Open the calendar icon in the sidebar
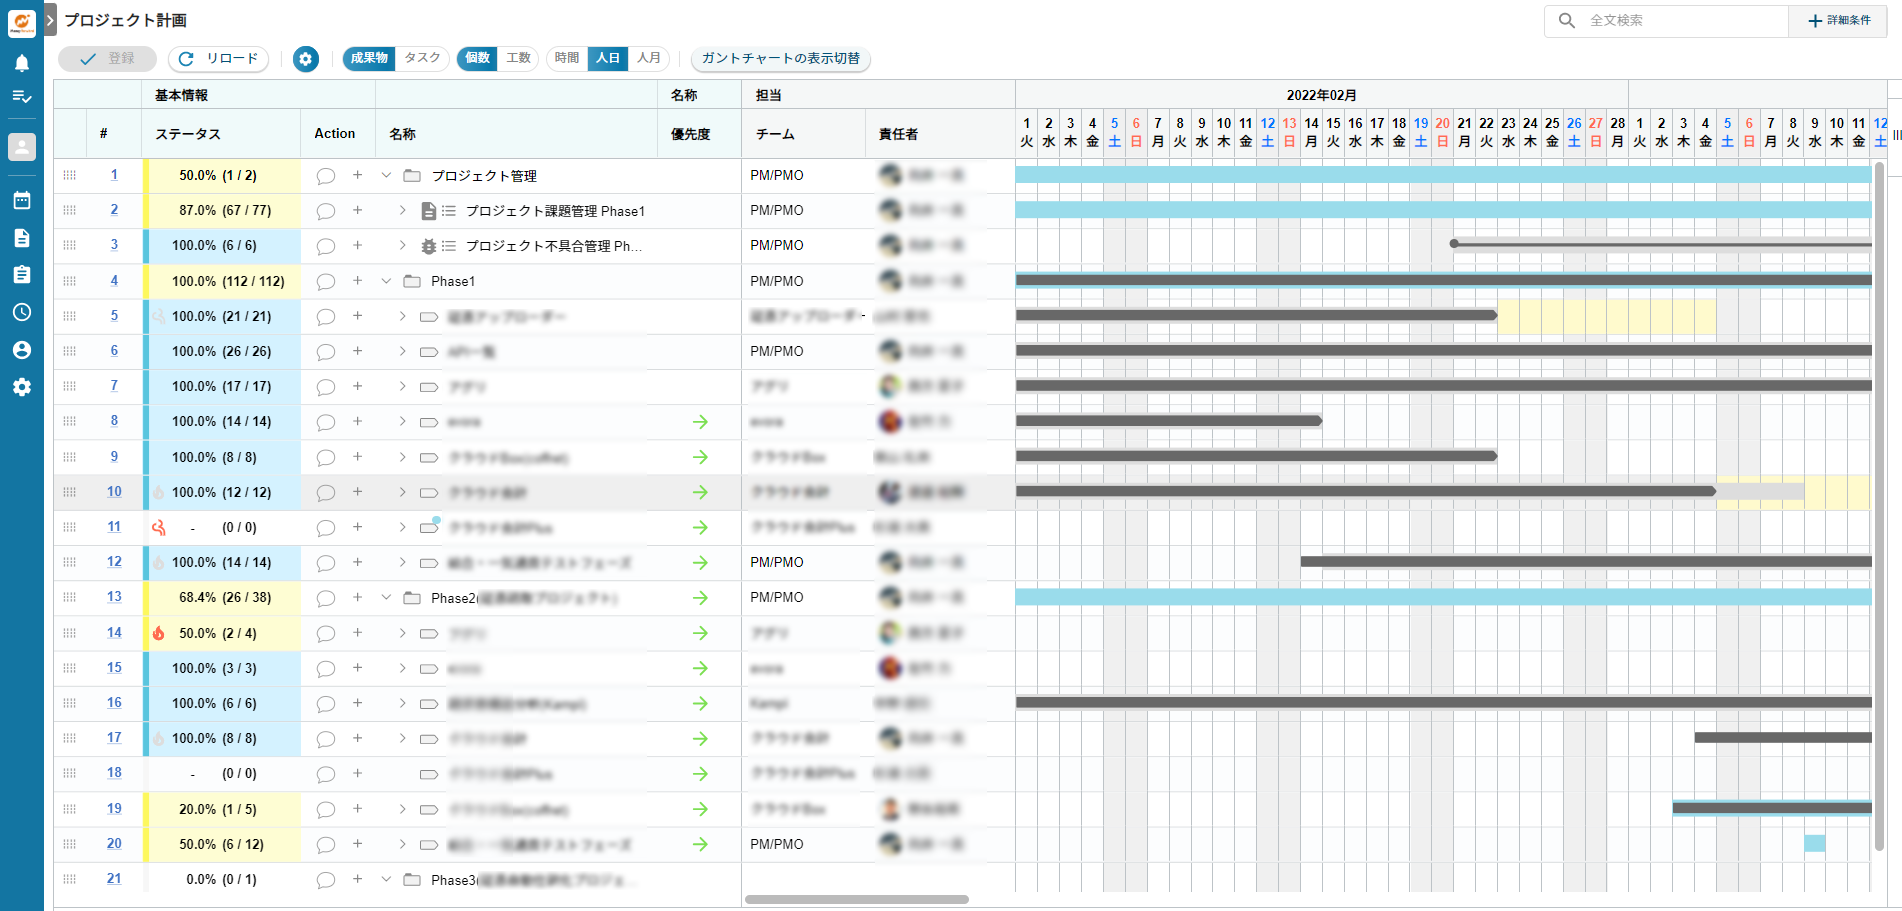This screenshot has width=1902, height=911. tap(21, 200)
